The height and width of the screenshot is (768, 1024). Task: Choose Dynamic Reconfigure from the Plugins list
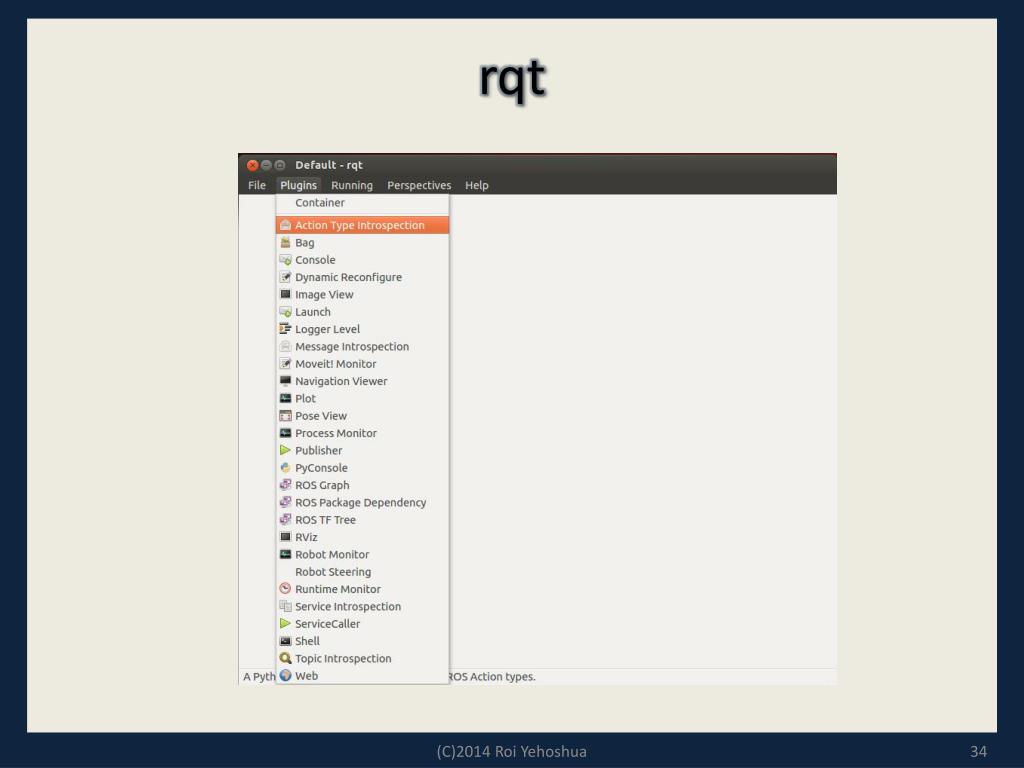(x=348, y=277)
